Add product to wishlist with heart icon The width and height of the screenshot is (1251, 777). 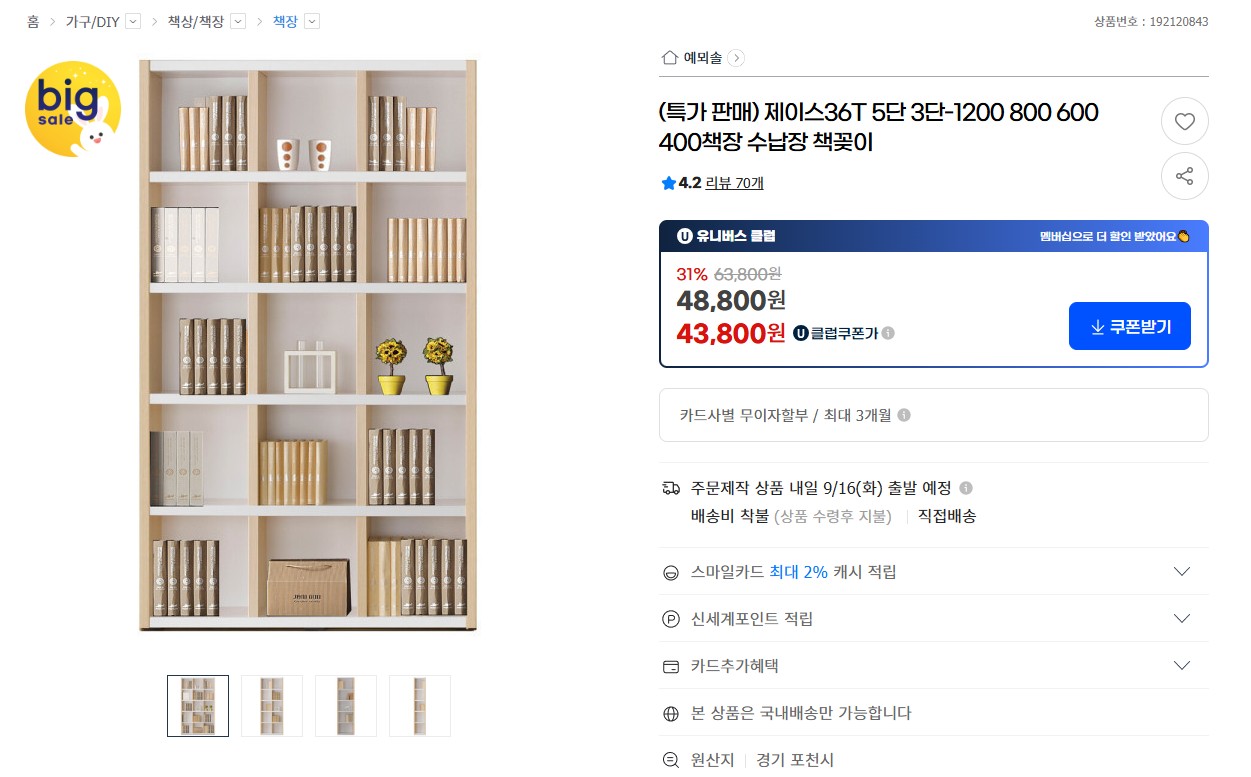click(x=1184, y=122)
